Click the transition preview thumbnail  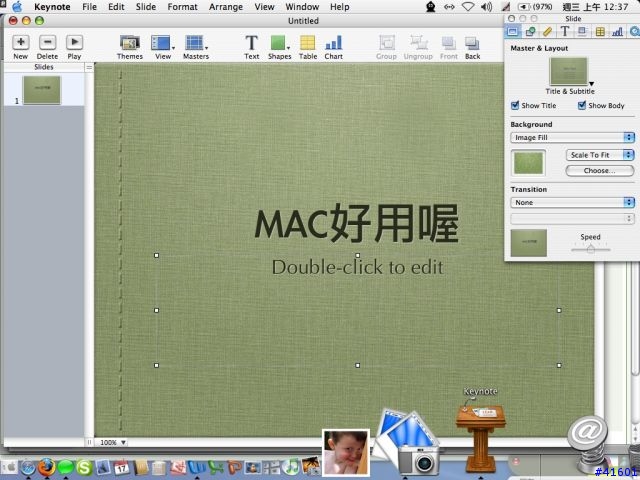coord(529,243)
